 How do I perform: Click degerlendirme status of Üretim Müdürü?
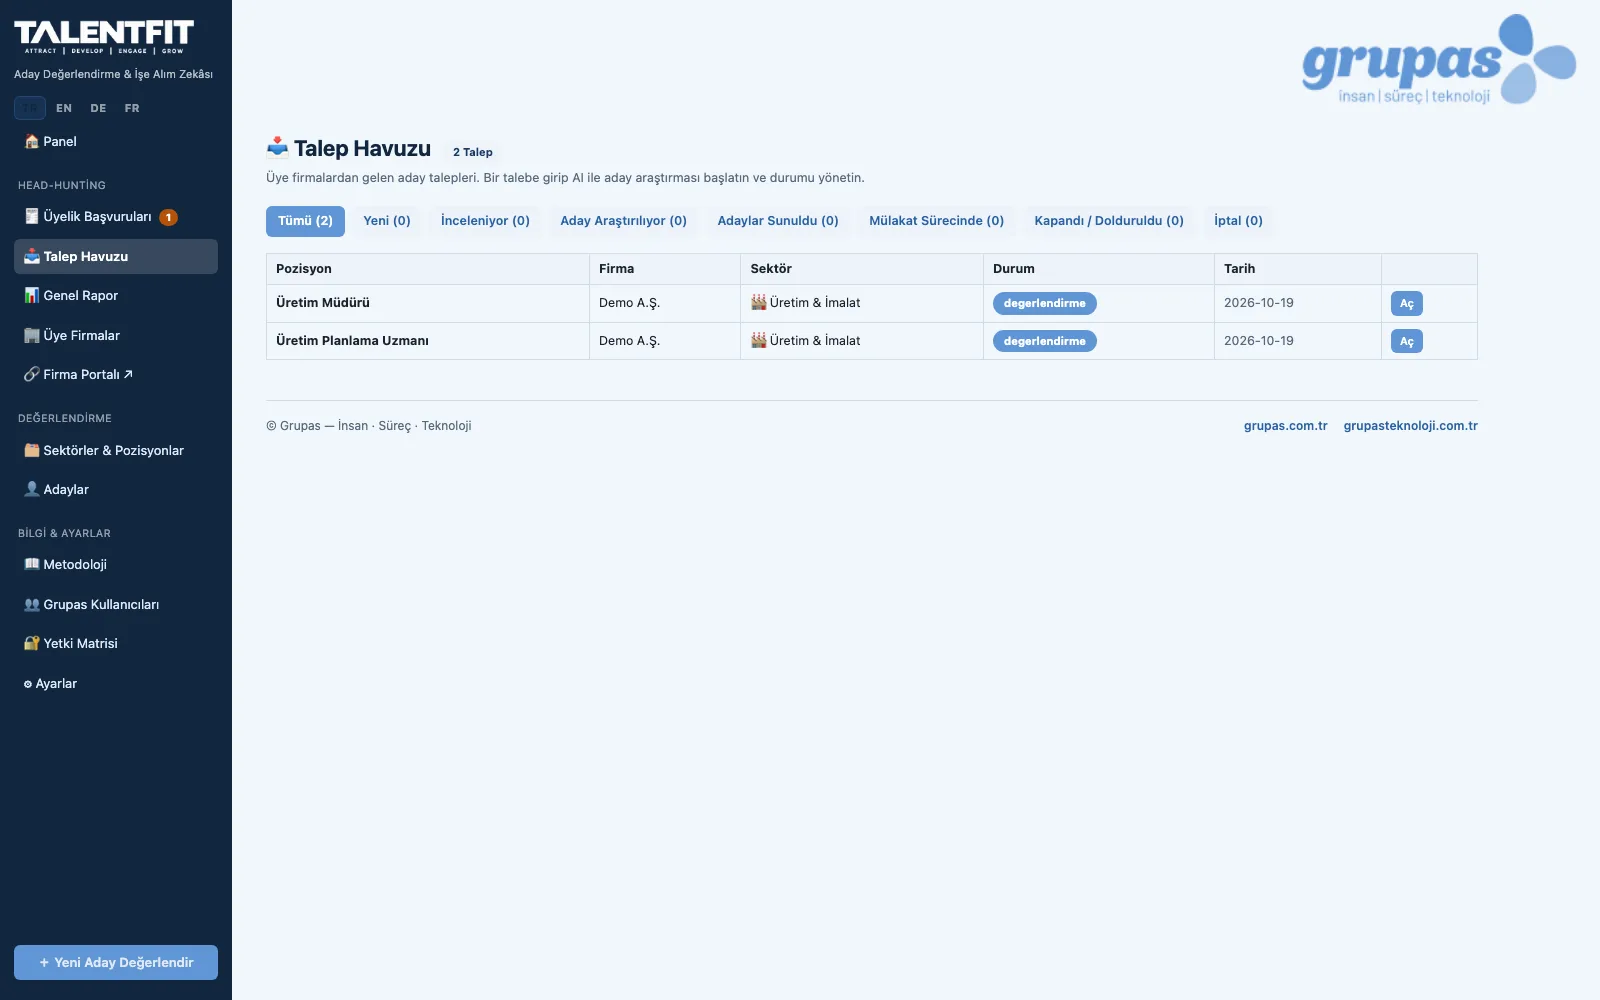click(x=1044, y=304)
